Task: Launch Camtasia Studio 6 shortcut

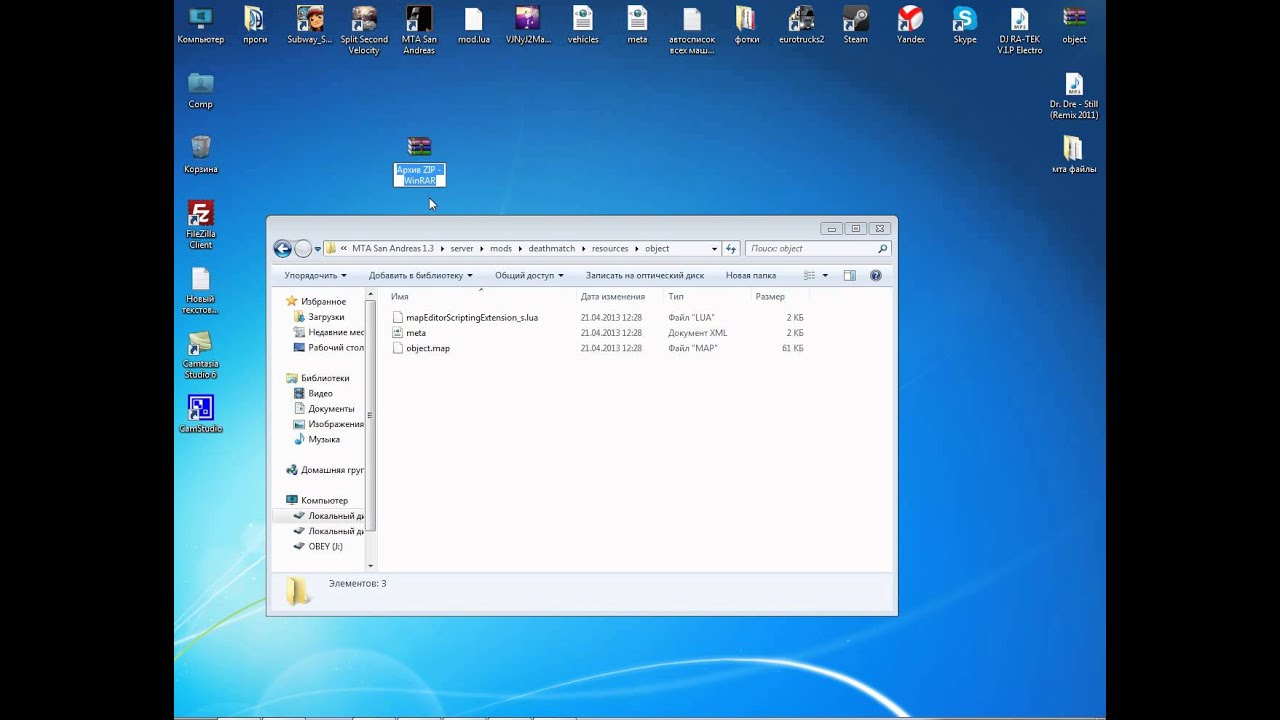Action: click(200, 355)
